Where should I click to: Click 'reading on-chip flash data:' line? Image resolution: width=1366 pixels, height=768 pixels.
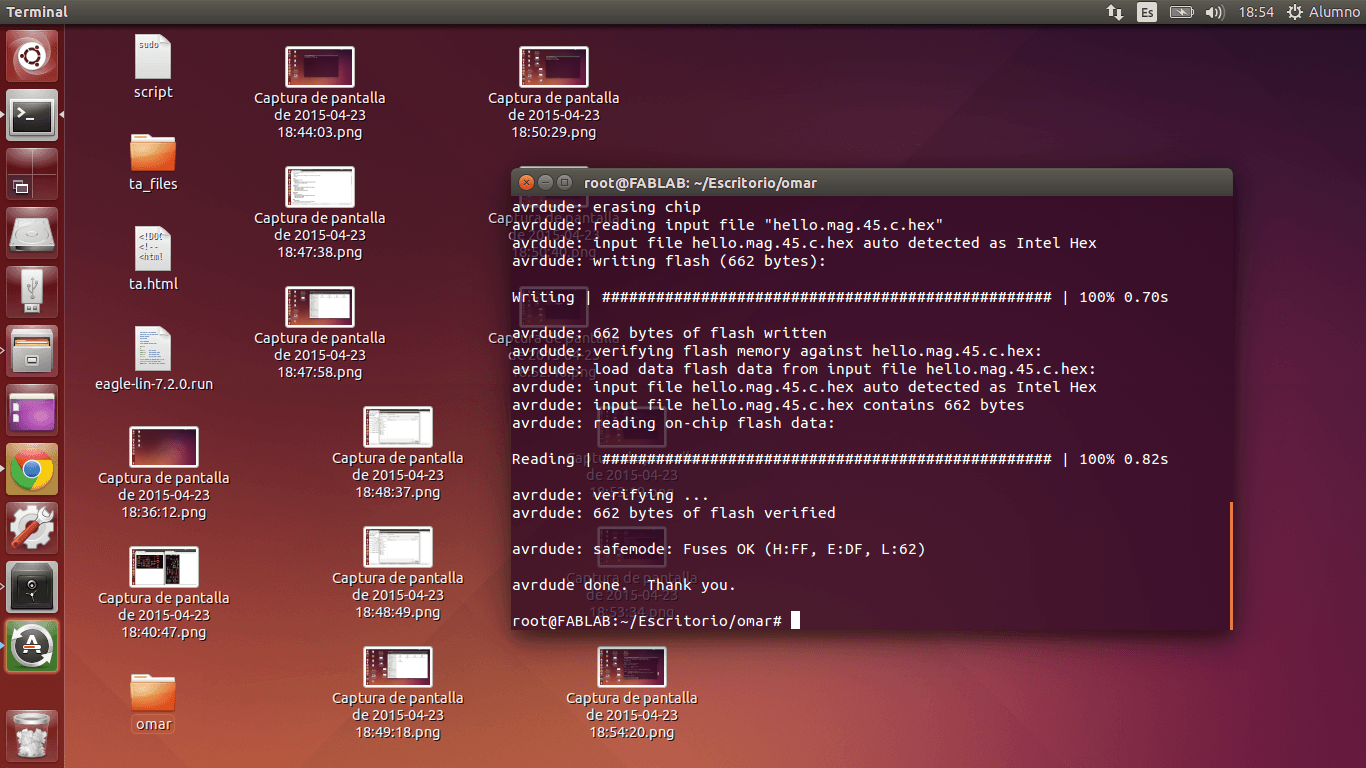pyautogui.click(x=673, y=423)
